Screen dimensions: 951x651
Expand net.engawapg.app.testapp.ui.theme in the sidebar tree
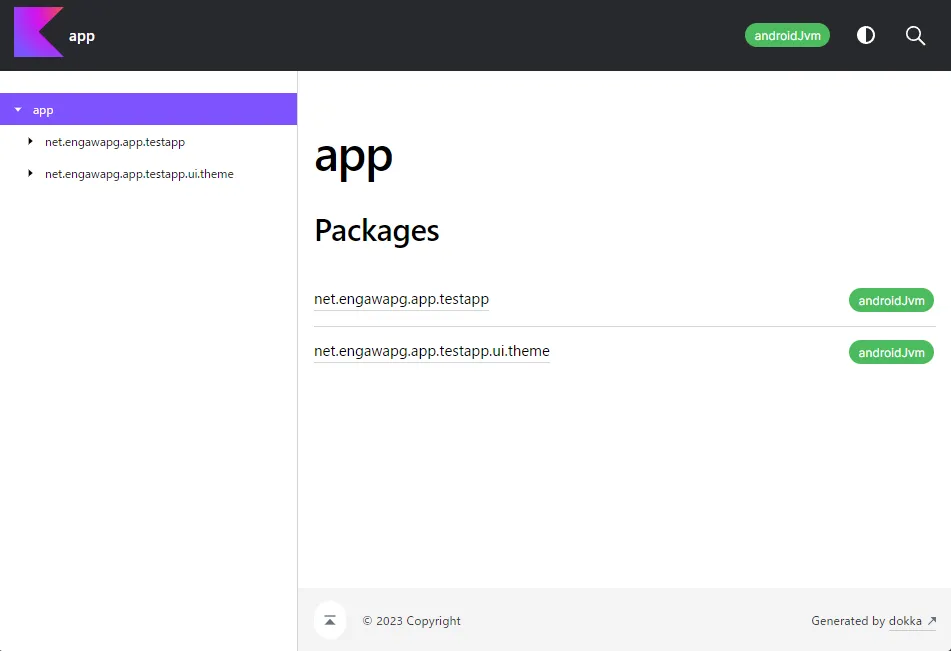pyautogui.click(x=31, y=174)
